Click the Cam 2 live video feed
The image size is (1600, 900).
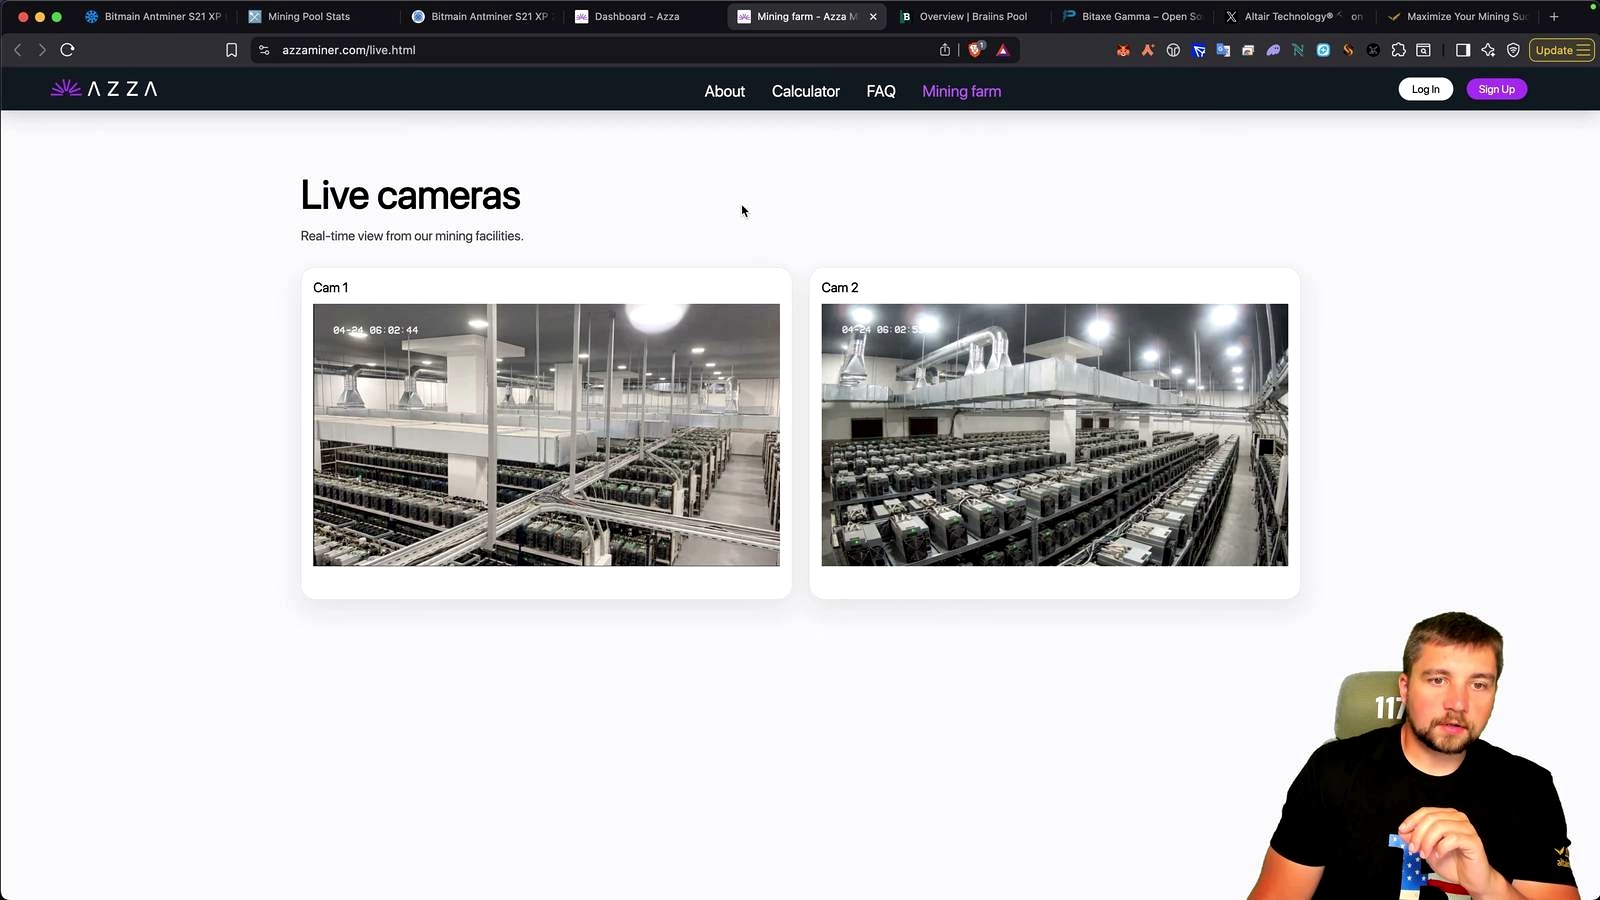point(1054,435)
